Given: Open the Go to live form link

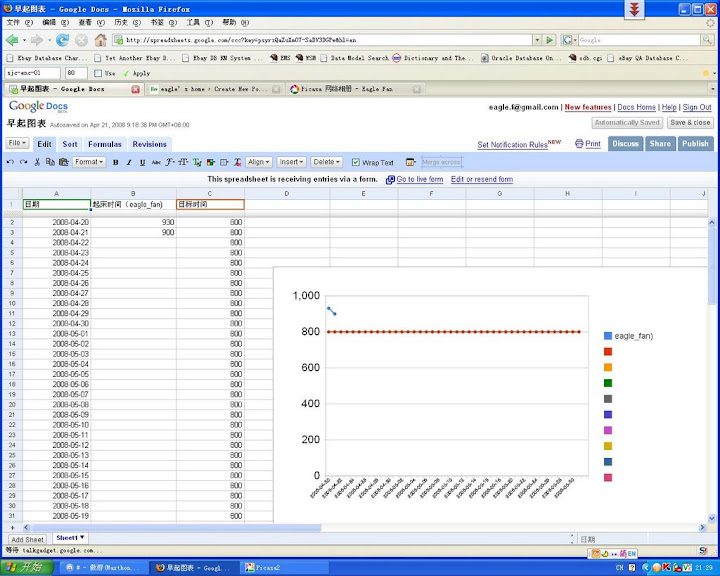Looking at the screenshot, I should [x=420, y=180].
